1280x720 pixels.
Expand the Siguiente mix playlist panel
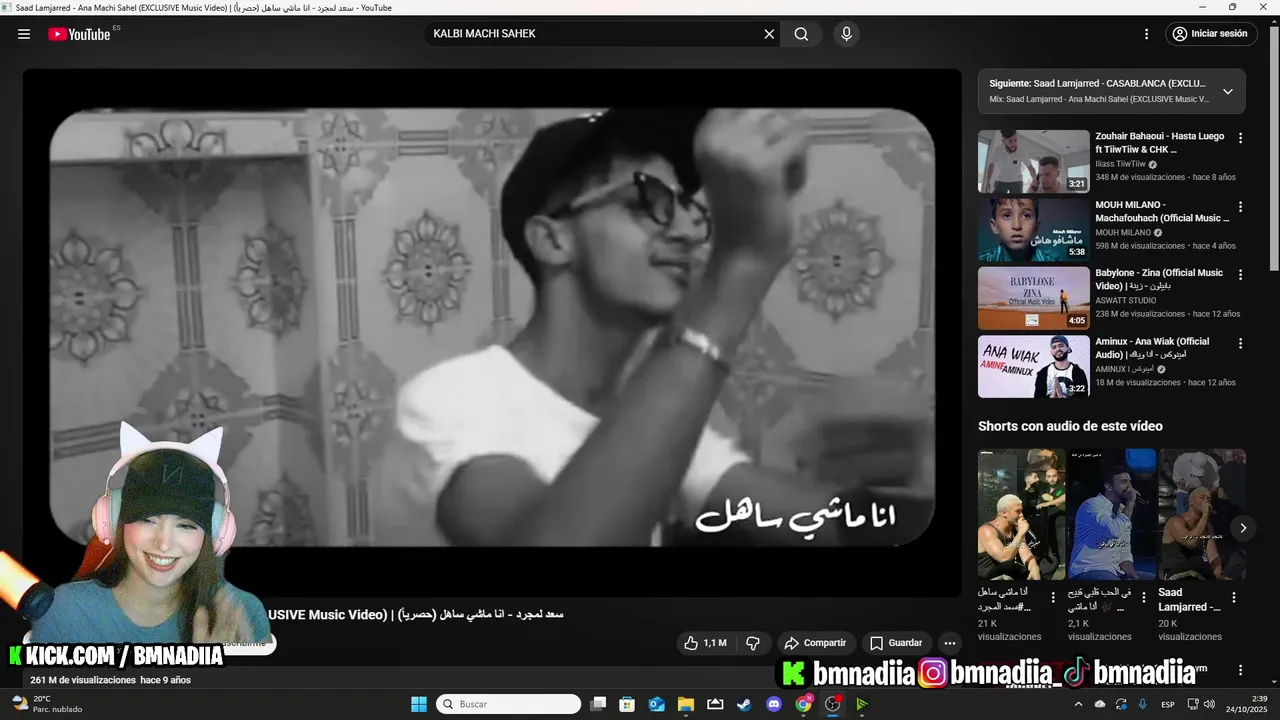[1228, 91]
